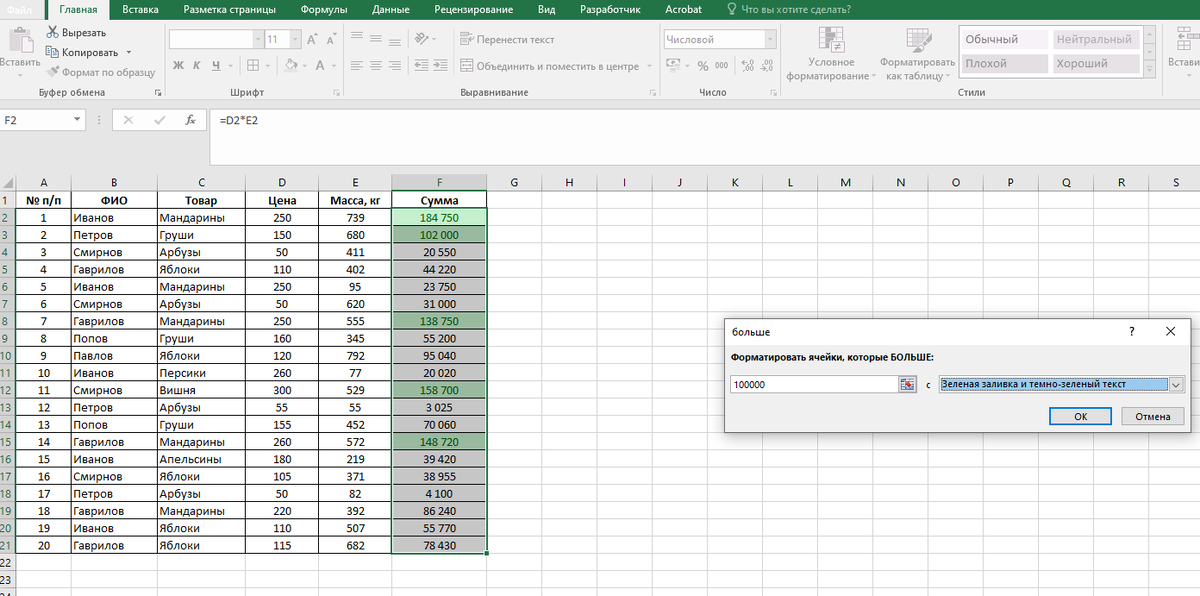Image resolution: width=1200 pixels, height=596 pixels.
Task: Open the format style dropdown in the dialog
Action: [x=1176, y=384]
